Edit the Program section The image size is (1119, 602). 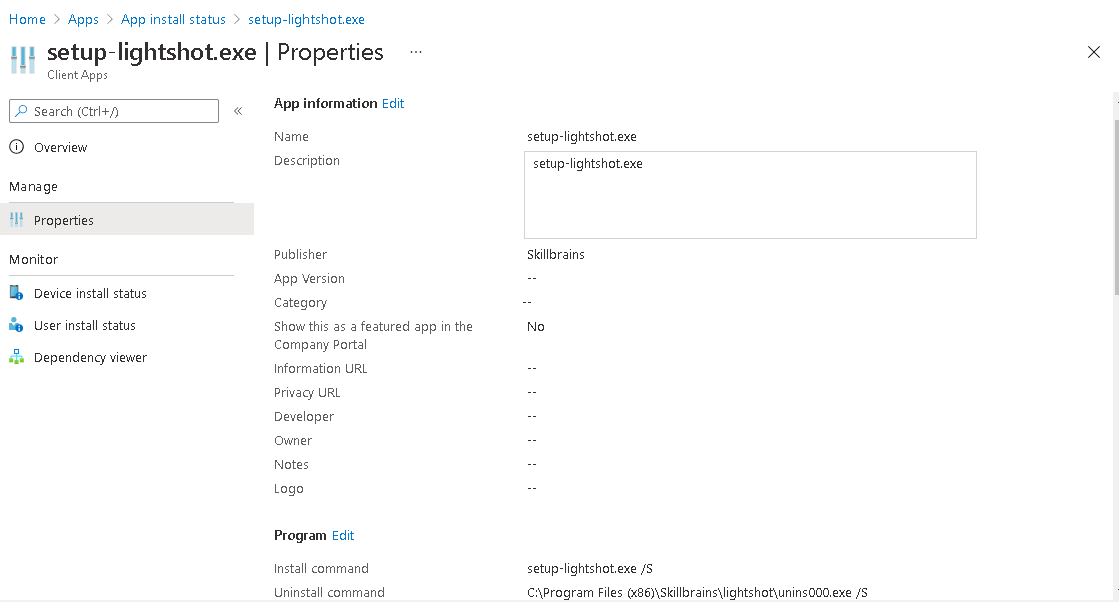click(343, 535)
